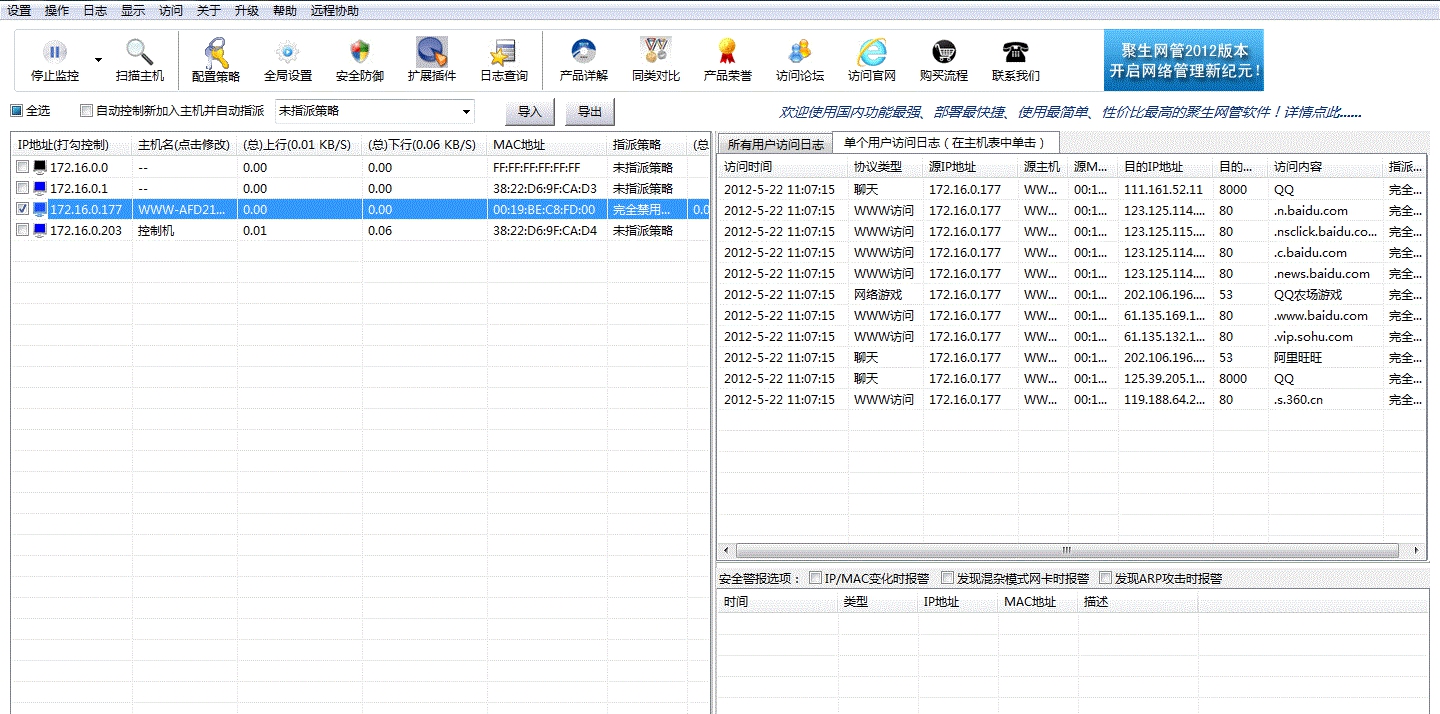This screenshot has width=1440, height=714.
Task: Open 购买流程 (Purchase Process) icon
Action: (x=942, y=59)
